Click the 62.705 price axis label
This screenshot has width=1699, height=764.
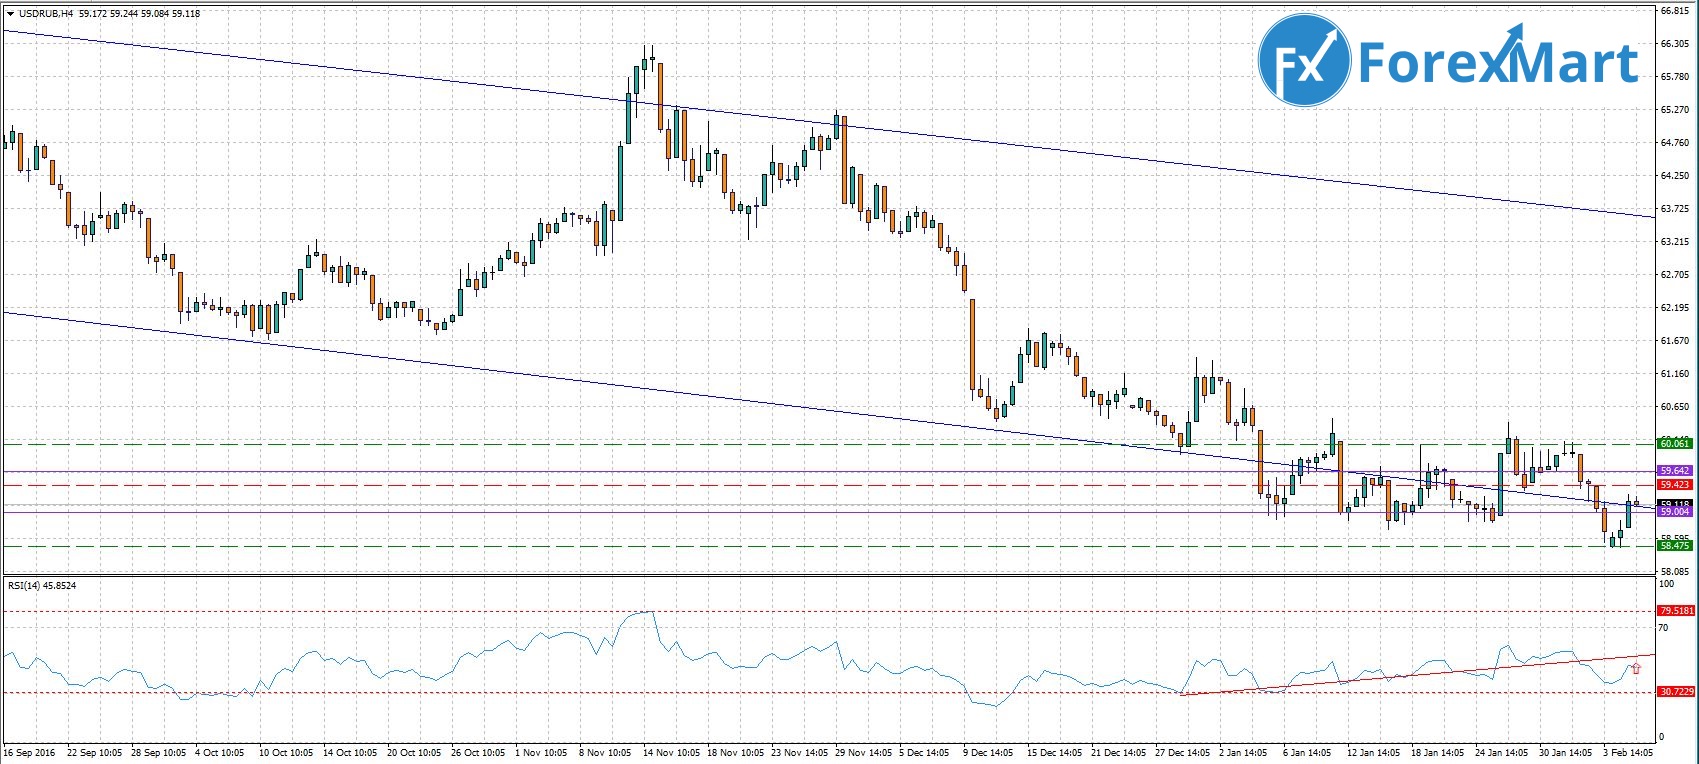coord(1674,275)
